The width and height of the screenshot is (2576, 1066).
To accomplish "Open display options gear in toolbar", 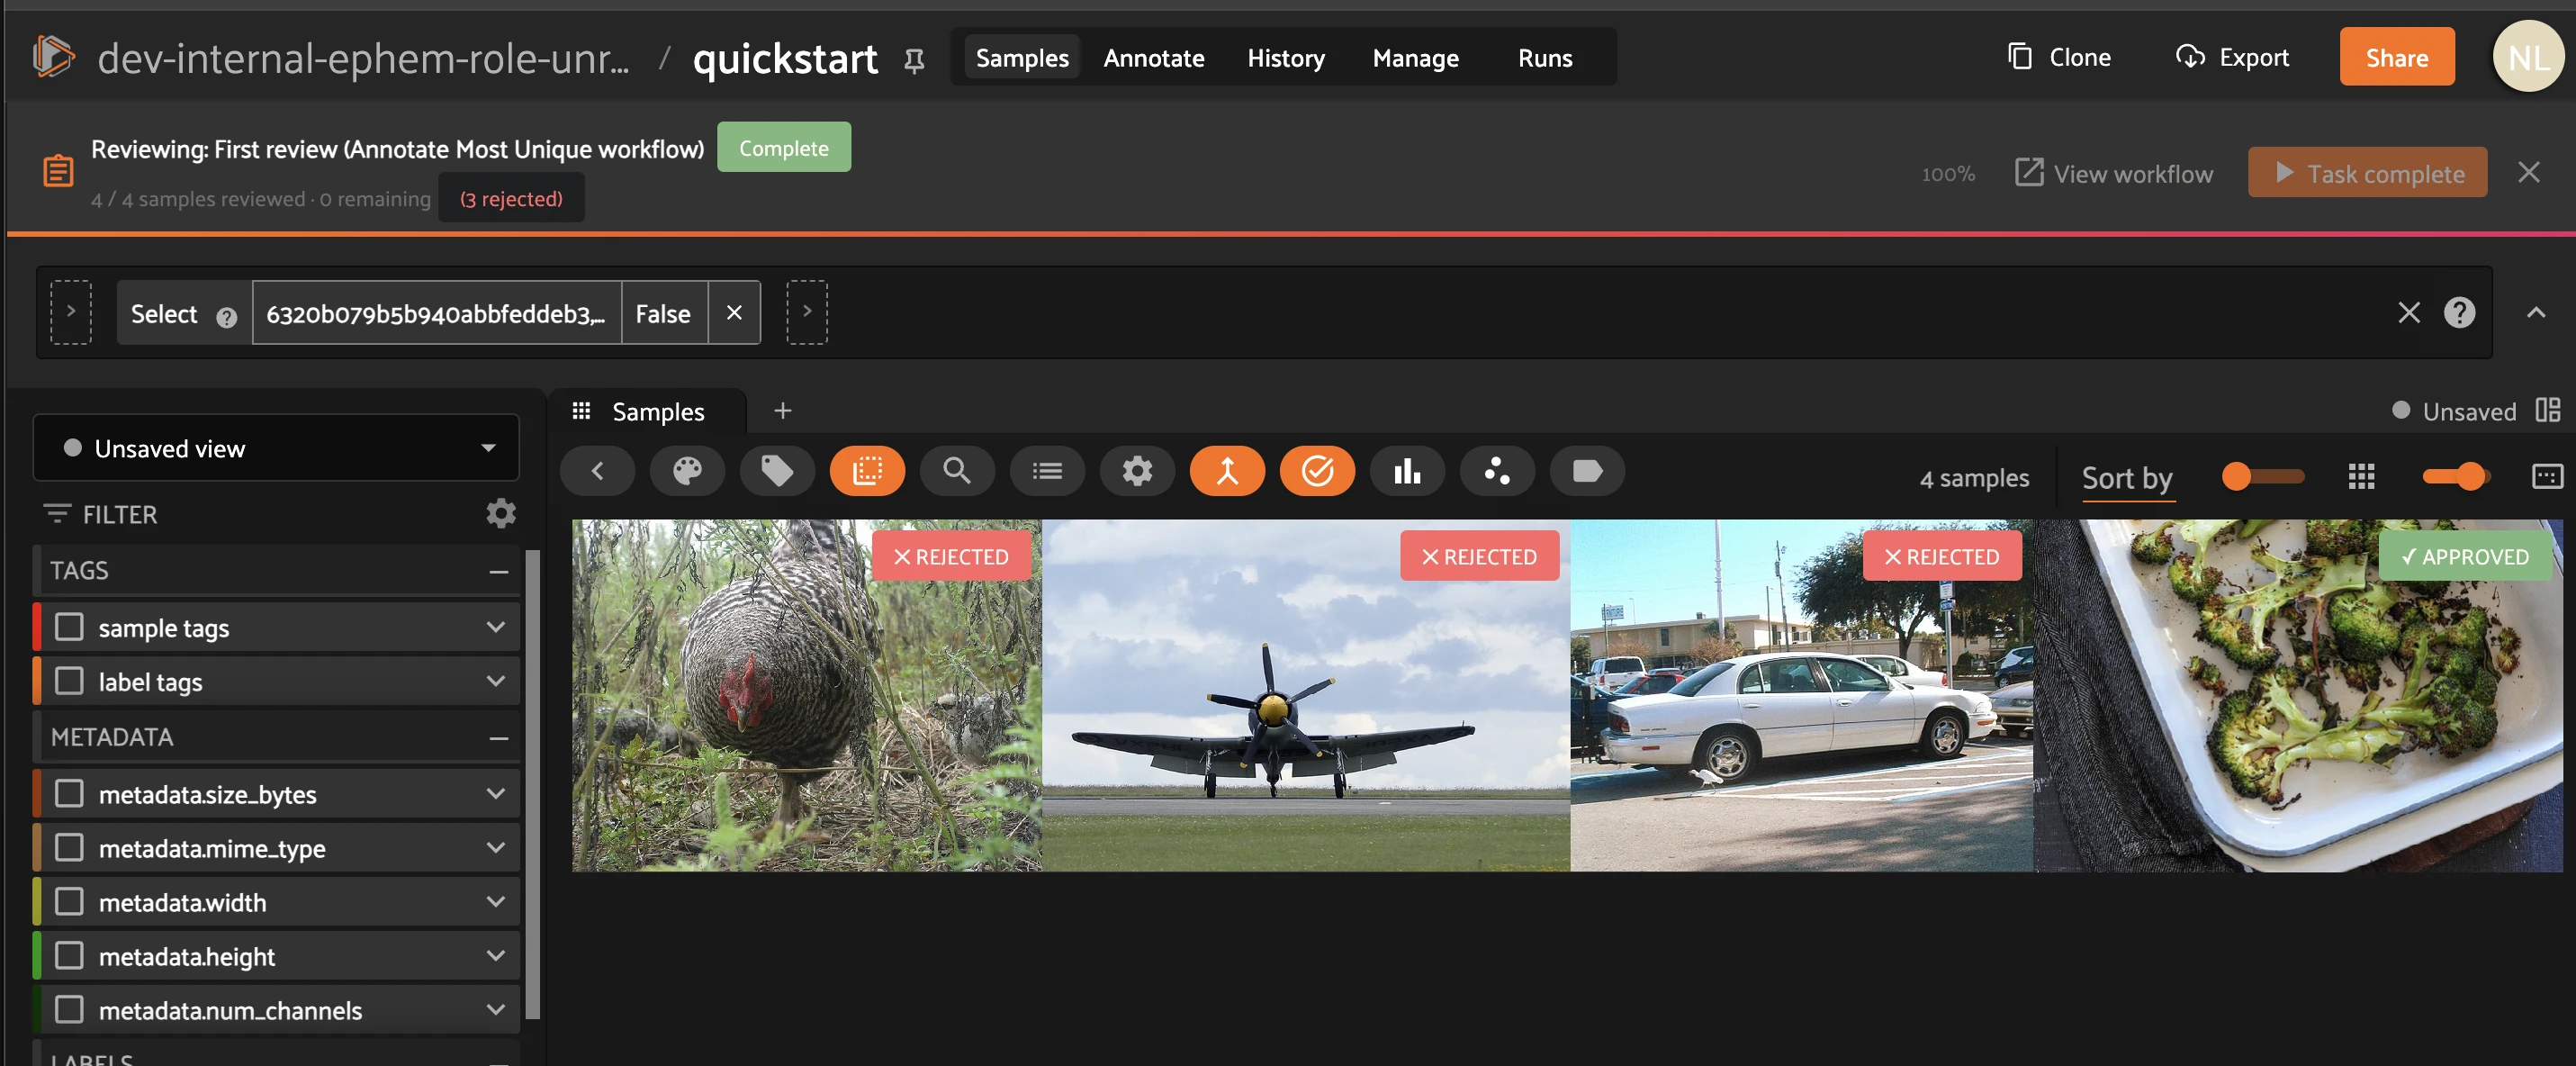I will click(1137, 471).
